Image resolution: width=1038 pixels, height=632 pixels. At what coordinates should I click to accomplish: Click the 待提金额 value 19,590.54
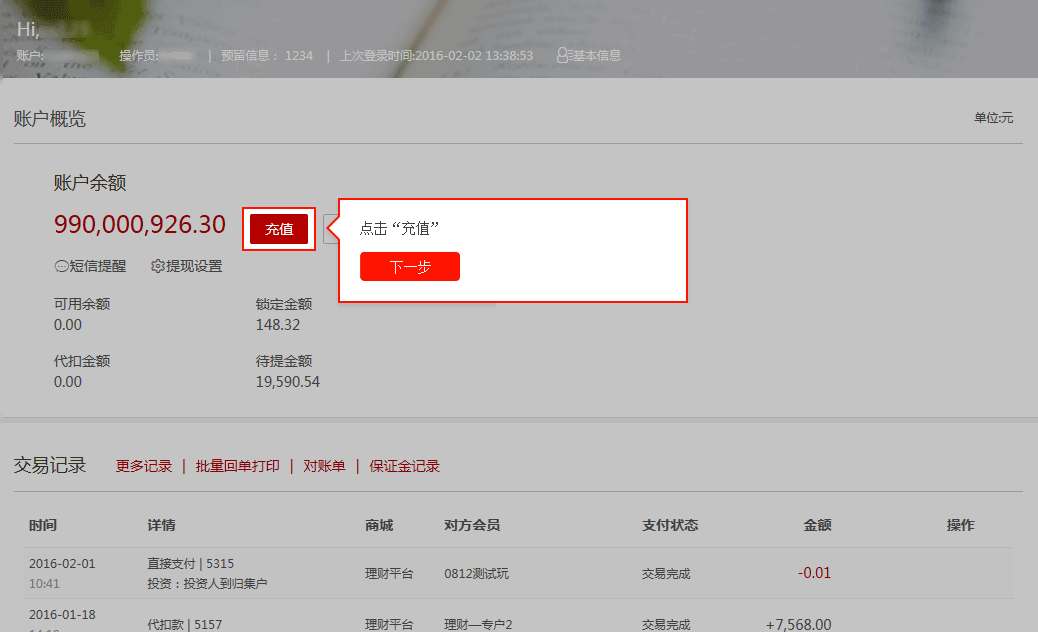point(288,382)
